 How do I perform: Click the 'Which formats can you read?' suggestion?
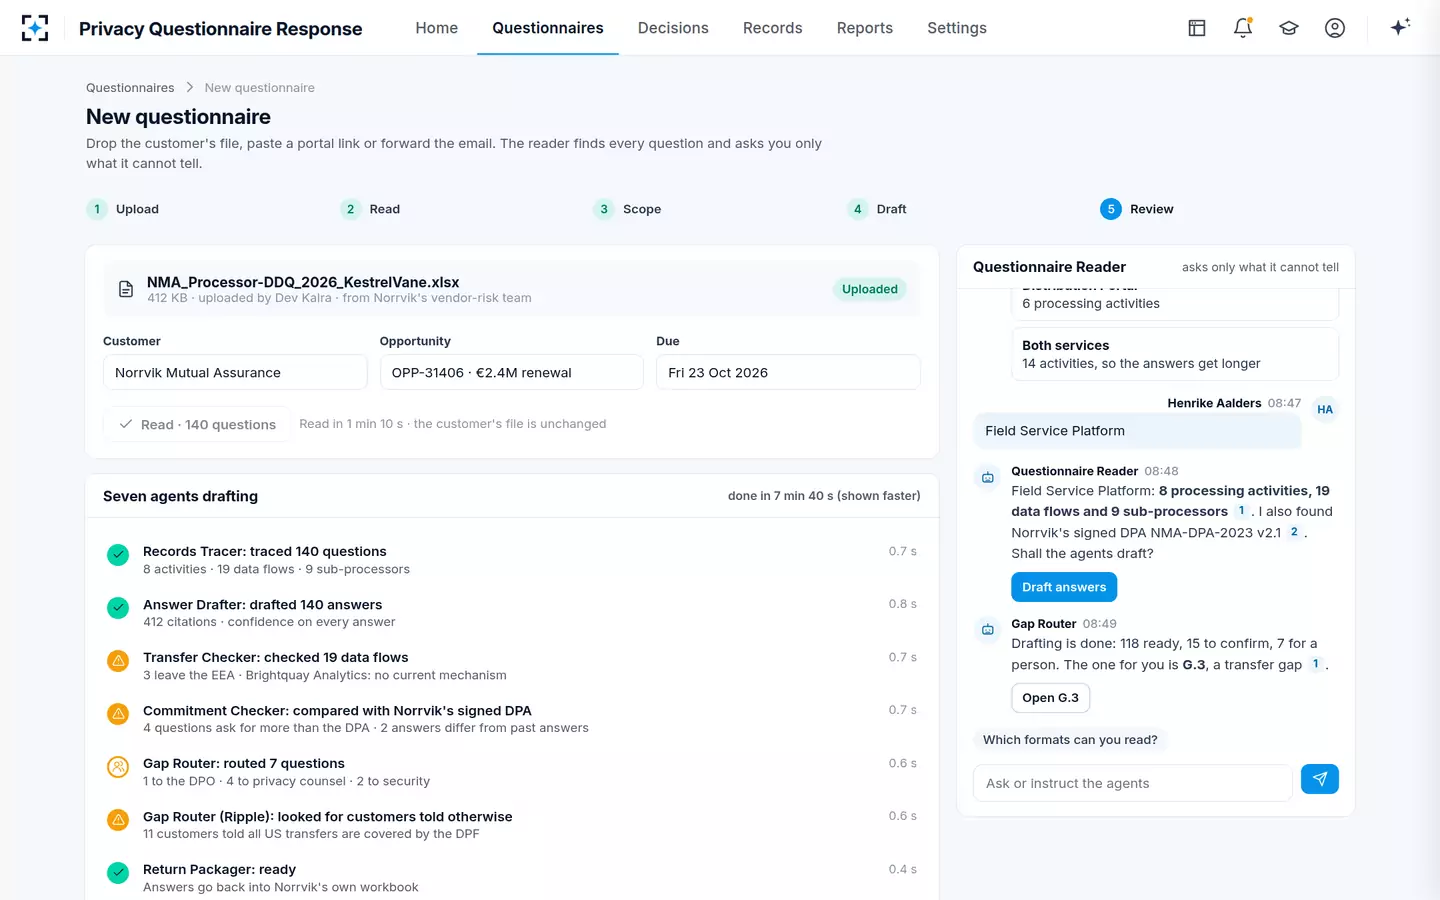[x=1070, y=740]
